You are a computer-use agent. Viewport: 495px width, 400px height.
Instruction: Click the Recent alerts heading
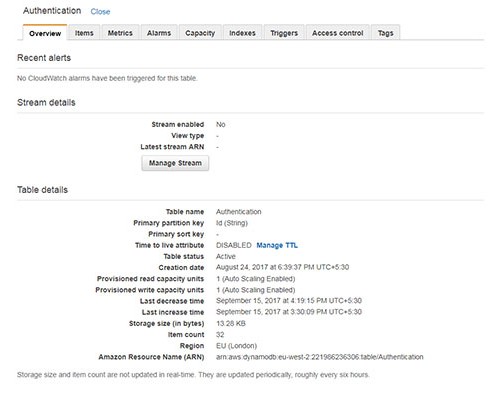[44, 58]
